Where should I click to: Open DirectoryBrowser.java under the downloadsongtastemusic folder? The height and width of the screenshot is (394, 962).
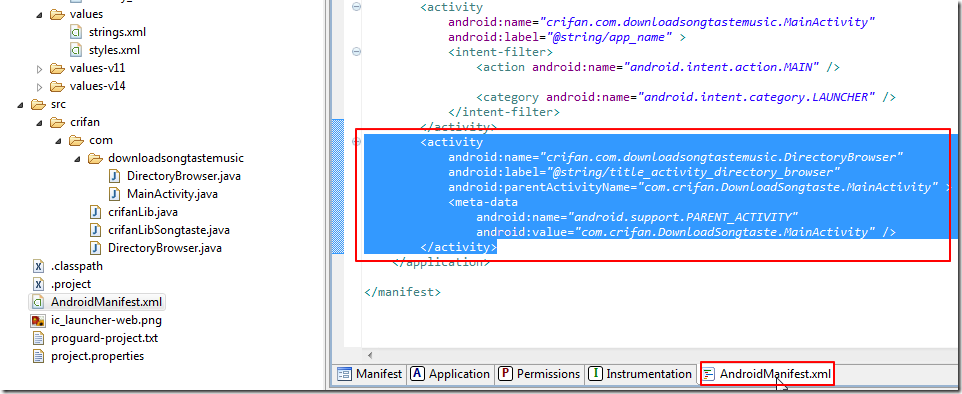pyautogui.click(x=184, y=177)
